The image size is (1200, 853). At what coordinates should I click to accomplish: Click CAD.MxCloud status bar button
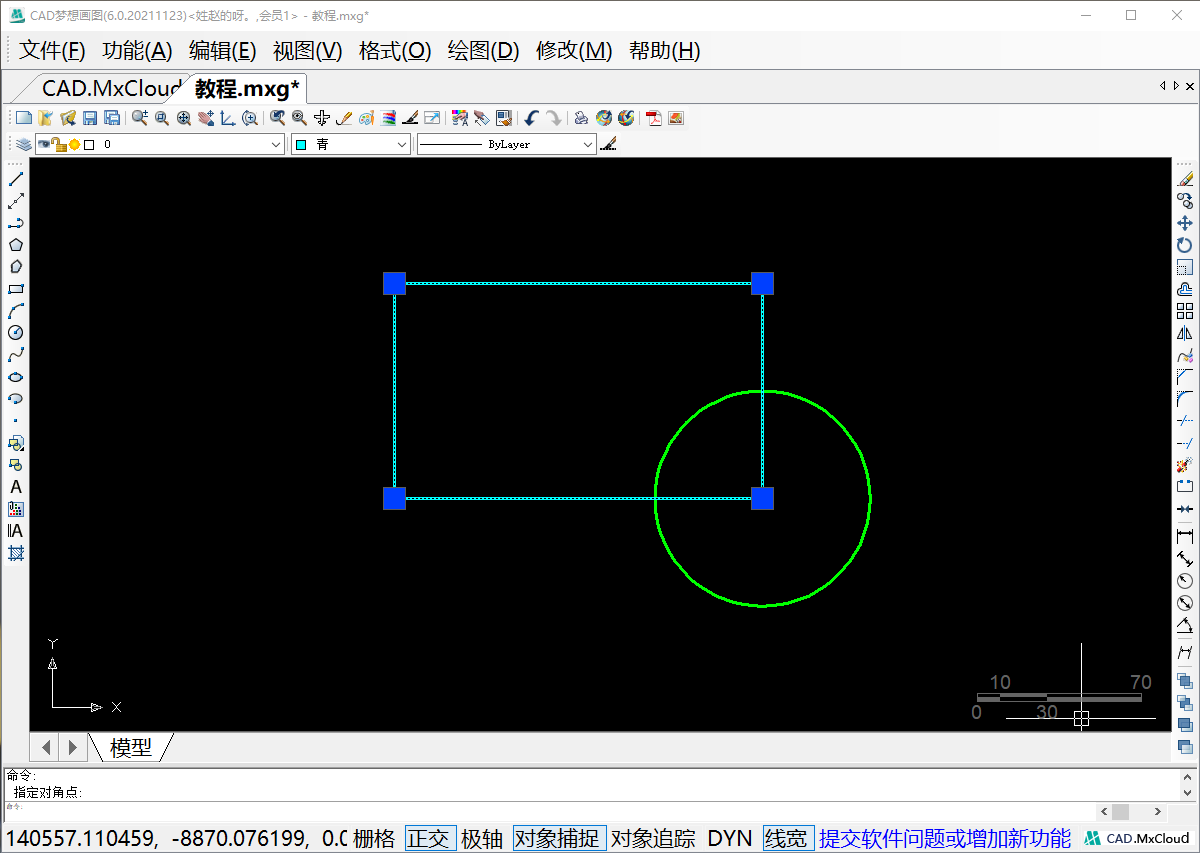pos(1138,838)
